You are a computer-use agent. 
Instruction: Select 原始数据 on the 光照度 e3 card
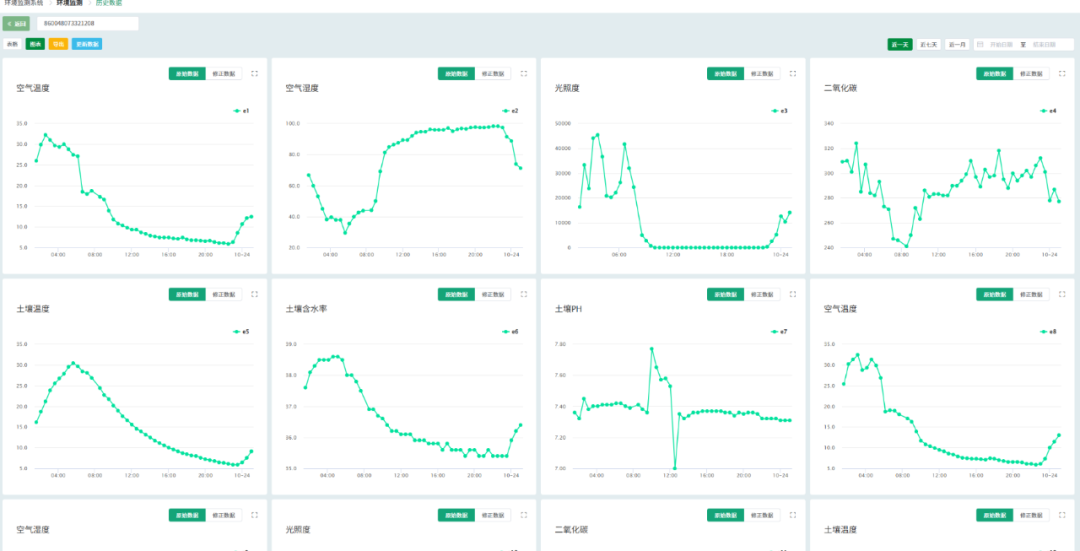coord(725,74)
